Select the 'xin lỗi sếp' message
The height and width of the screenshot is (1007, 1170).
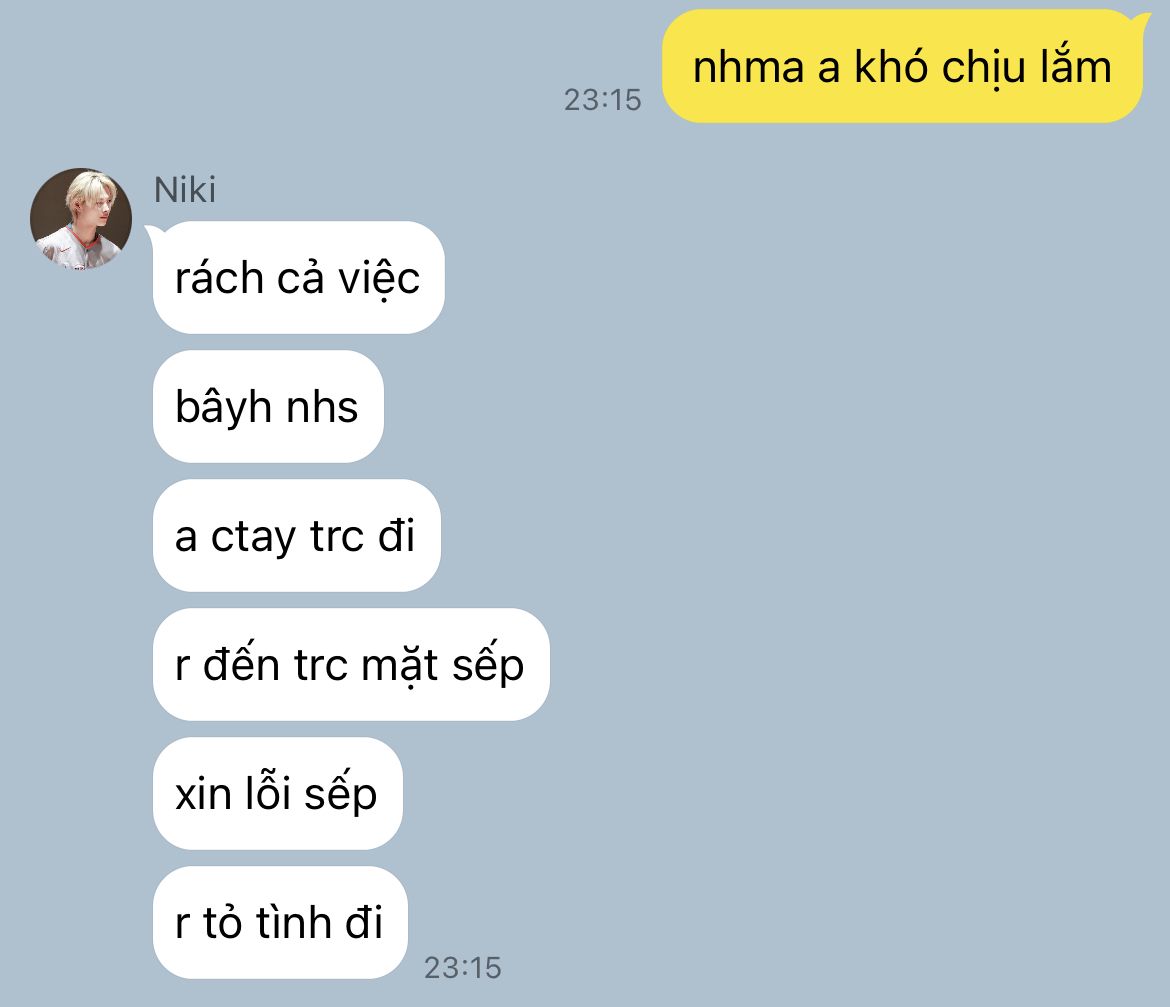tap(278, 794)
